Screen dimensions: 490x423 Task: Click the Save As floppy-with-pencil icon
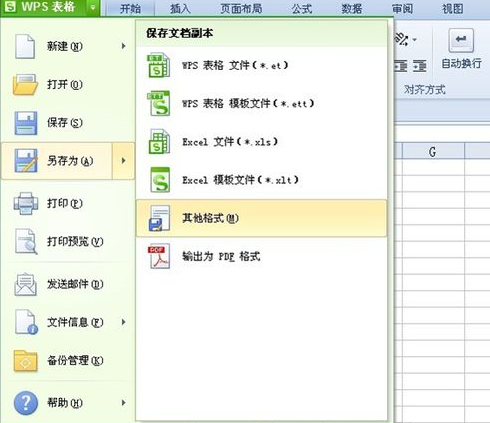pyautogui.click(x=26, y=161)
